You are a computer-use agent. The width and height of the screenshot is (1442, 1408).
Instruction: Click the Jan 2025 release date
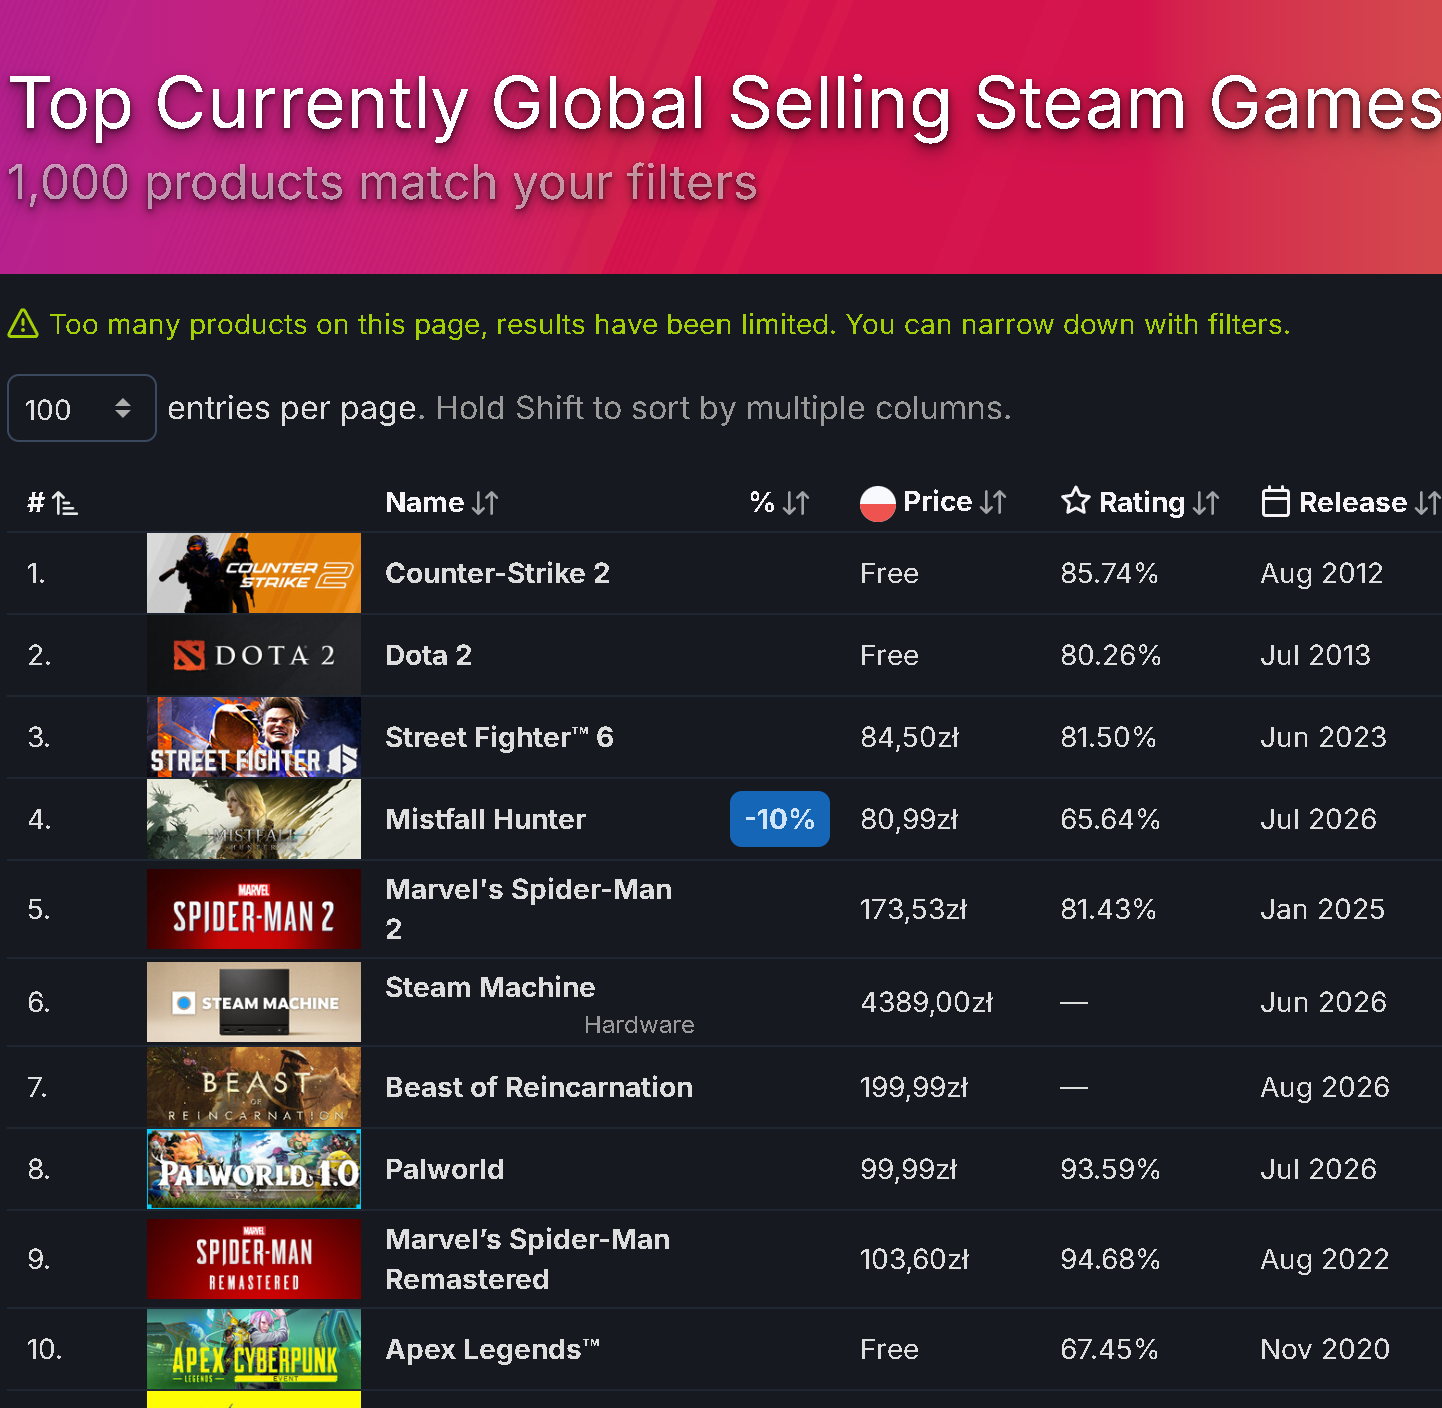point(1323,909)
